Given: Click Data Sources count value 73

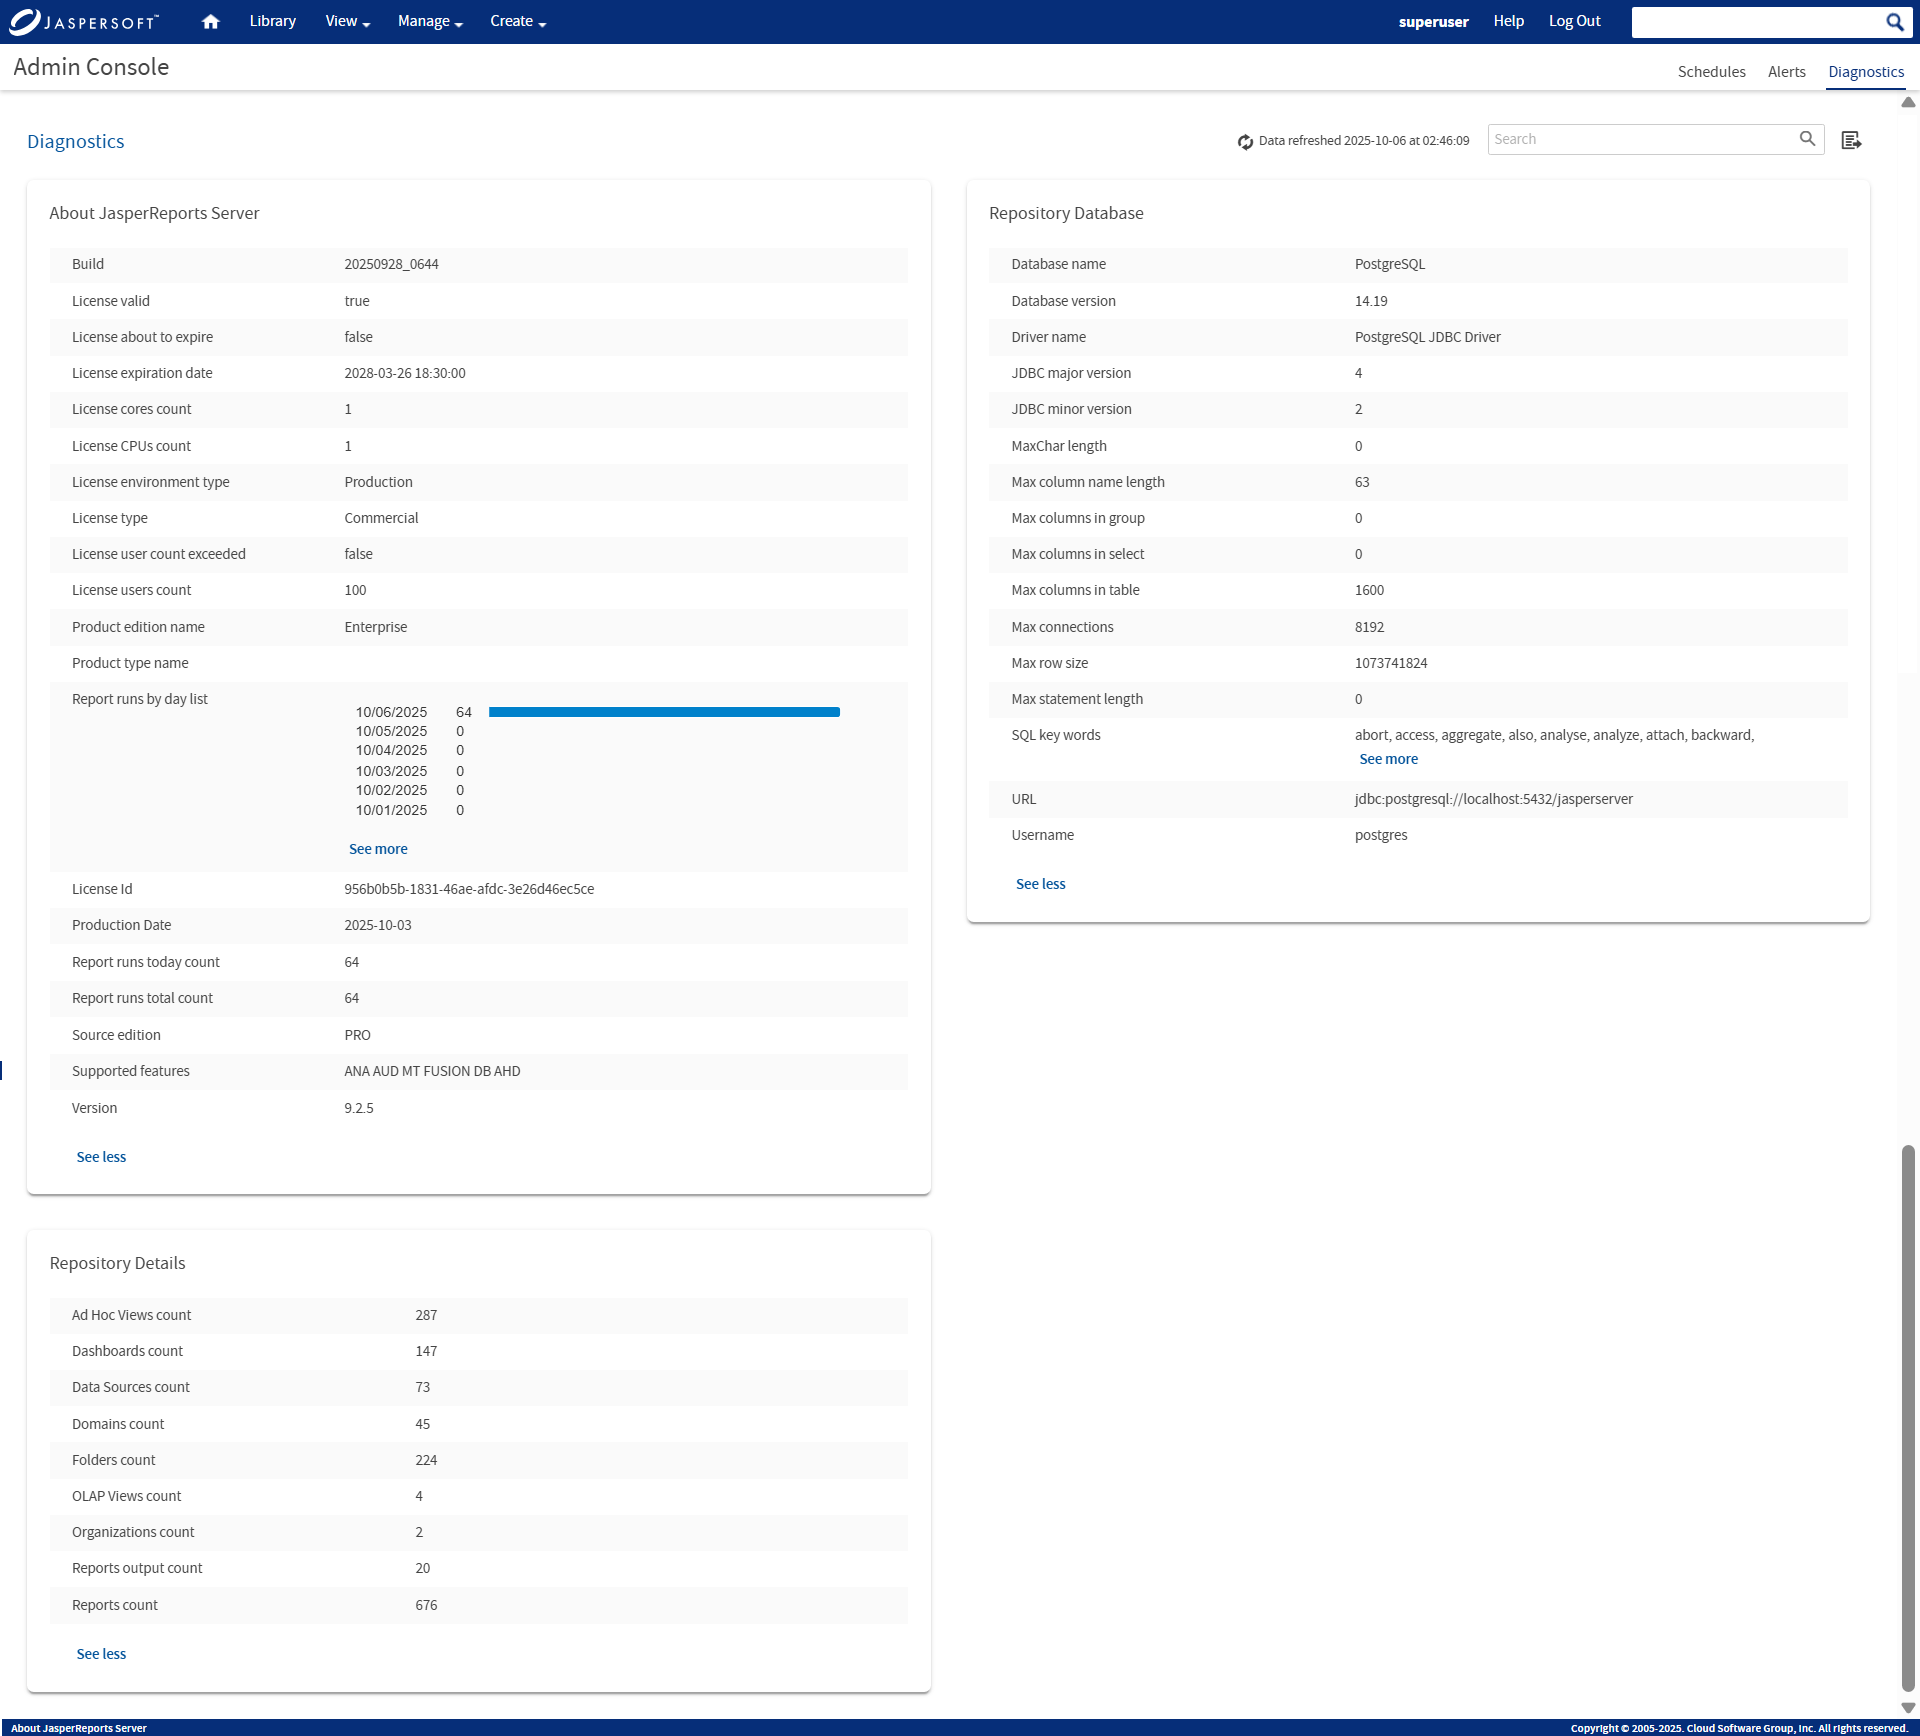Looking at the screenshot, I should pos(422,1387).
